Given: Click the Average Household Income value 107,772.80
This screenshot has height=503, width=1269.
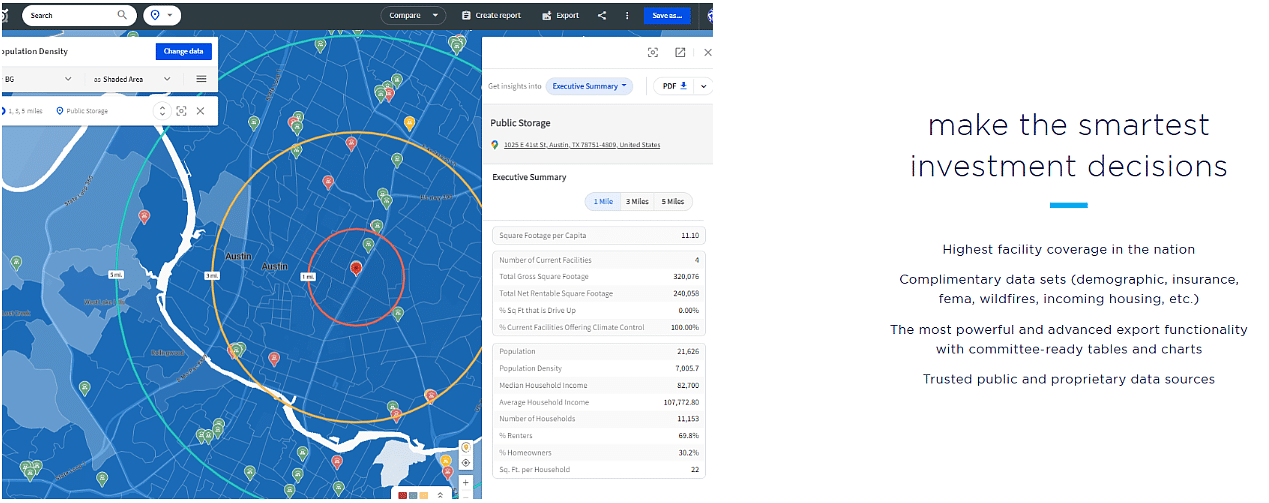Looking at the screenshot, I should (x=682, y=402).
